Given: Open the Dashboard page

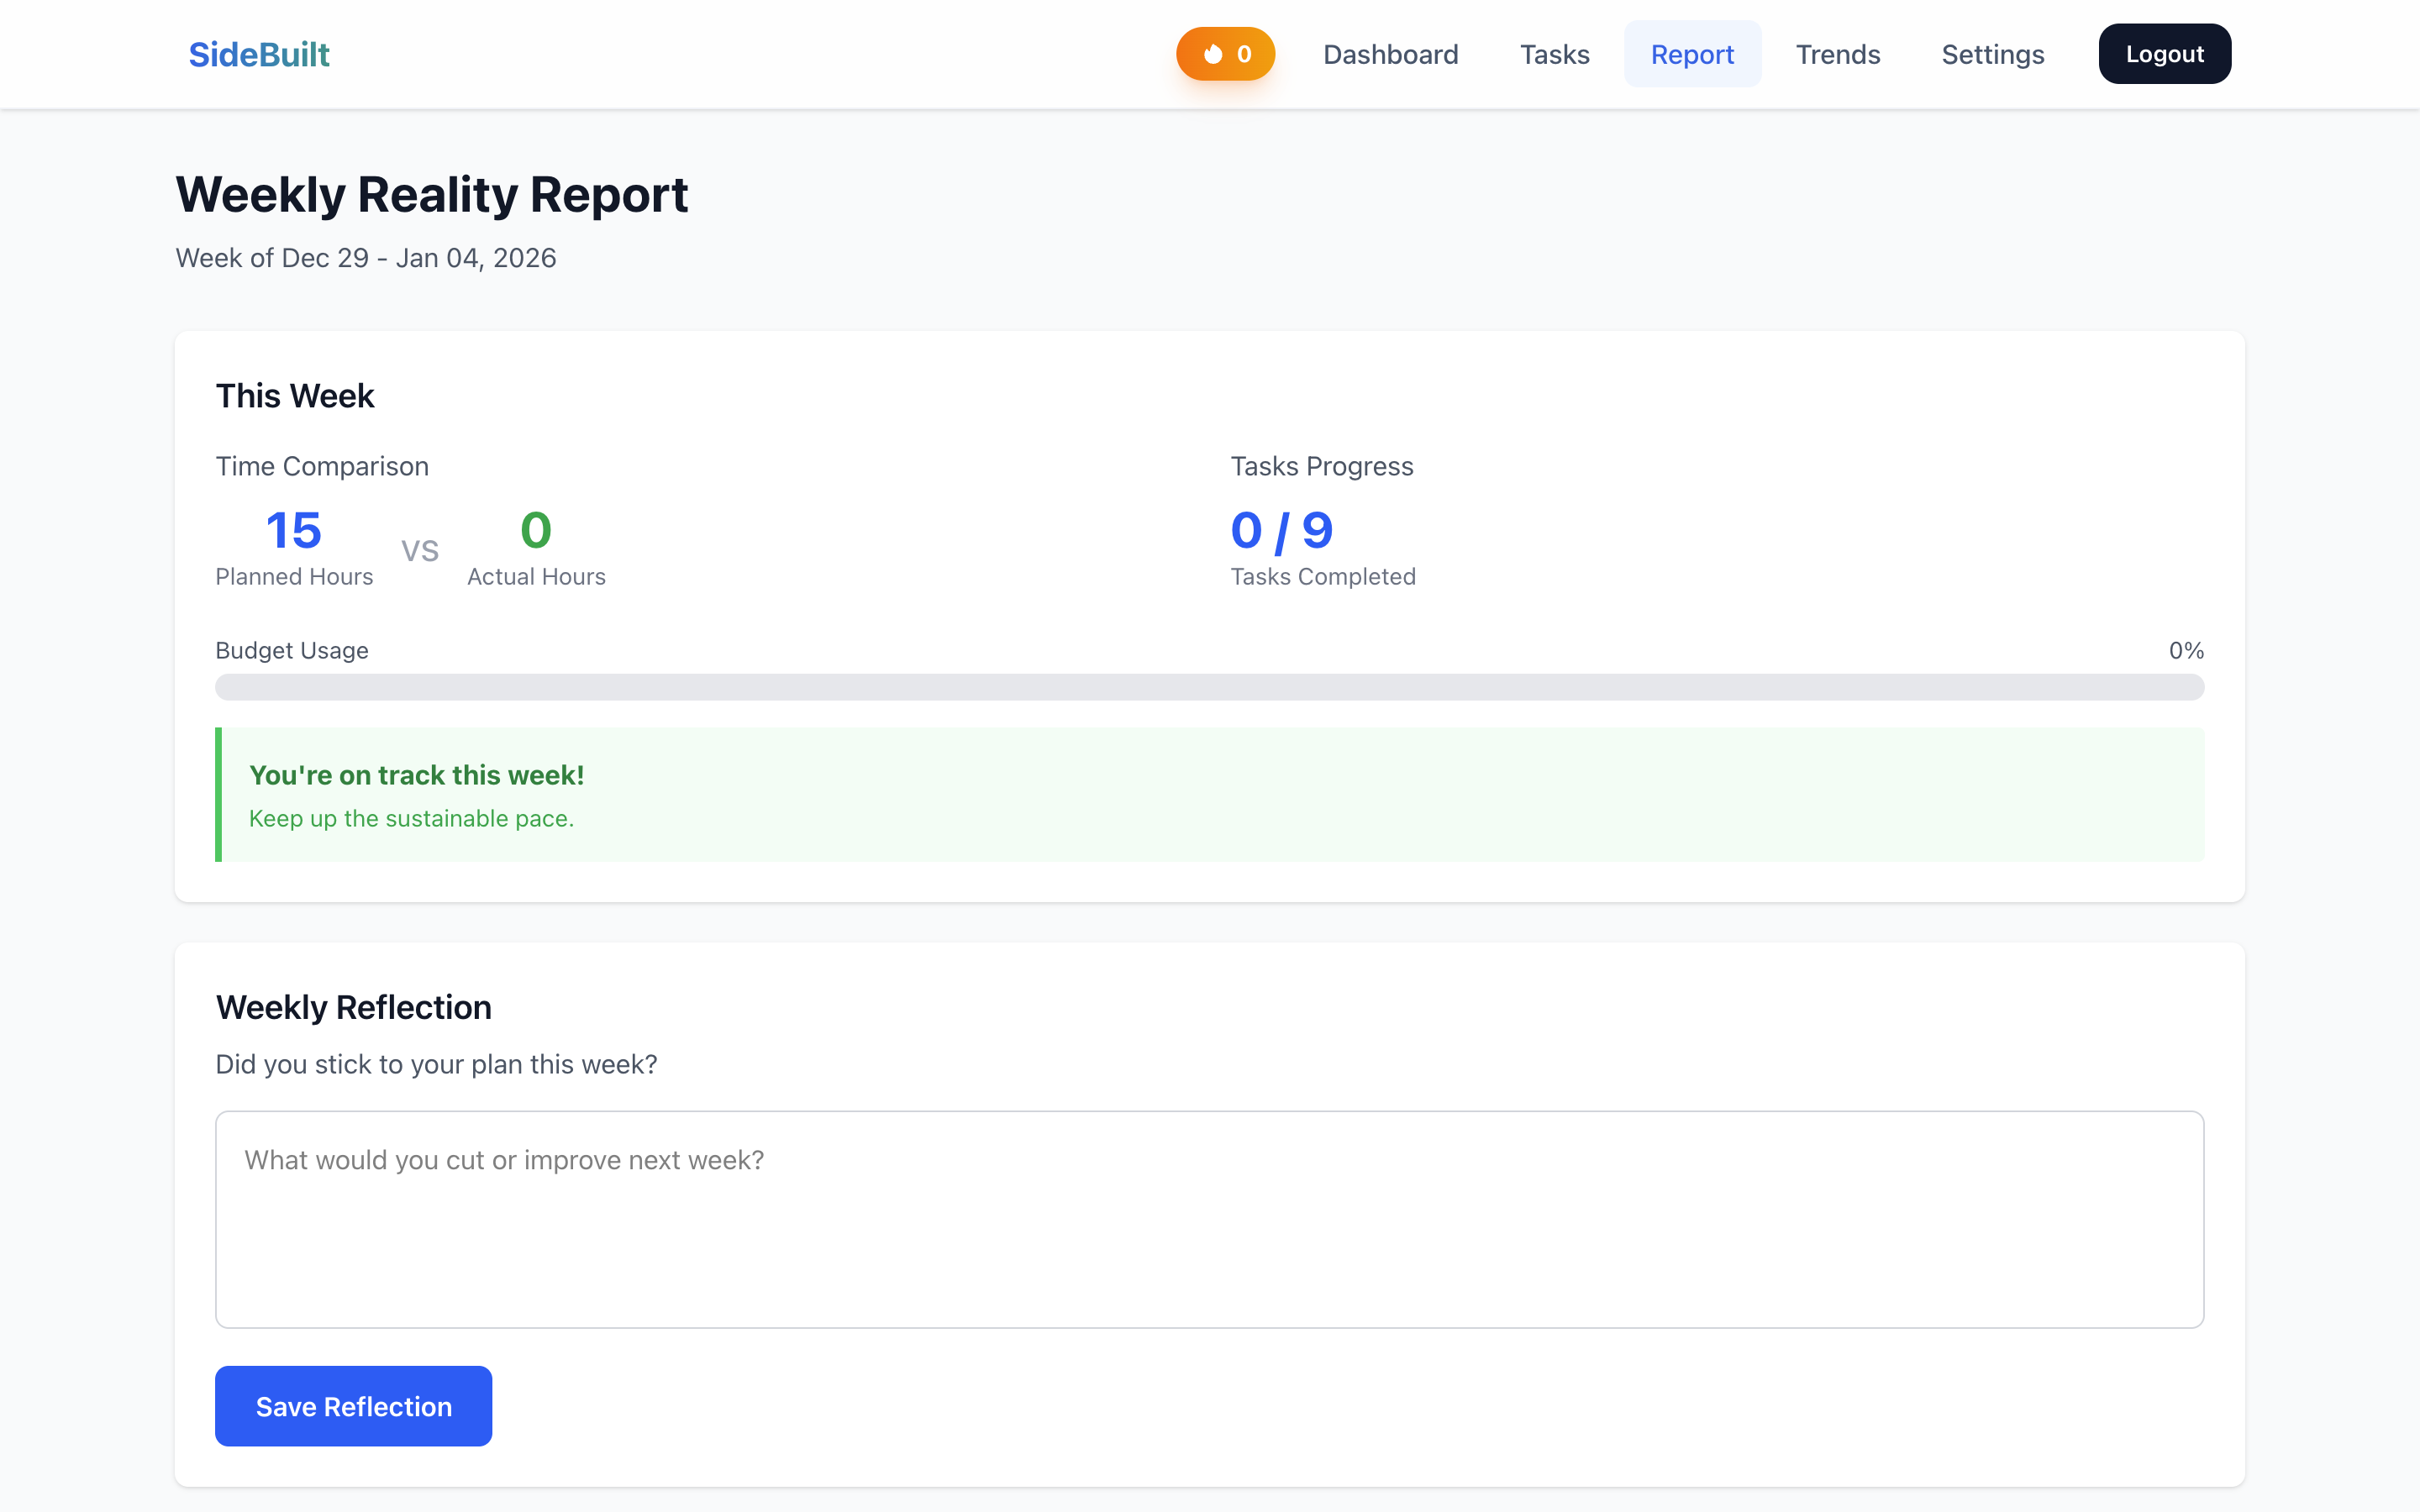Looking at the screenshot, I should (1390, 54).
